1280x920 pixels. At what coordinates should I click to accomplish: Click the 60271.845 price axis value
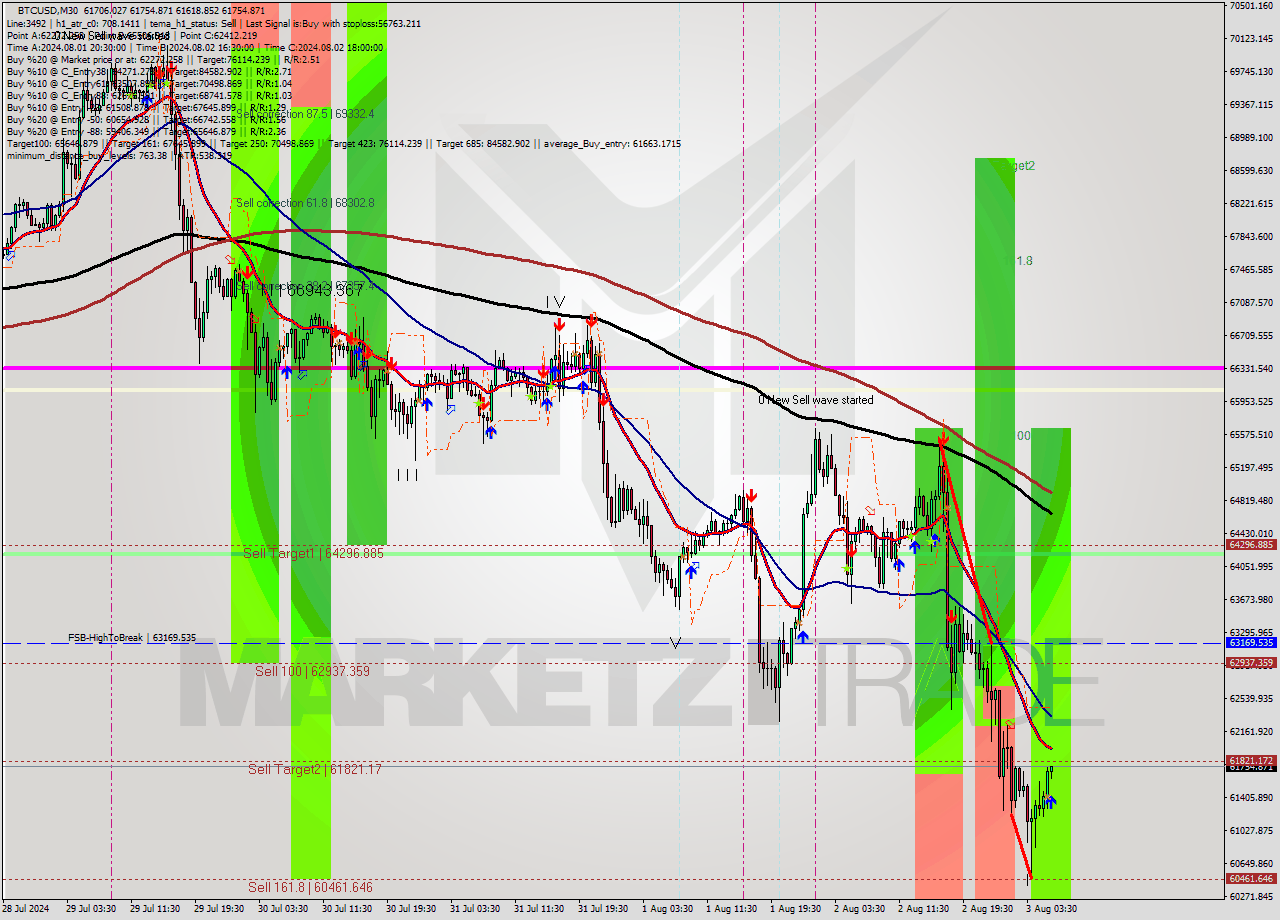pos(1251,896)
